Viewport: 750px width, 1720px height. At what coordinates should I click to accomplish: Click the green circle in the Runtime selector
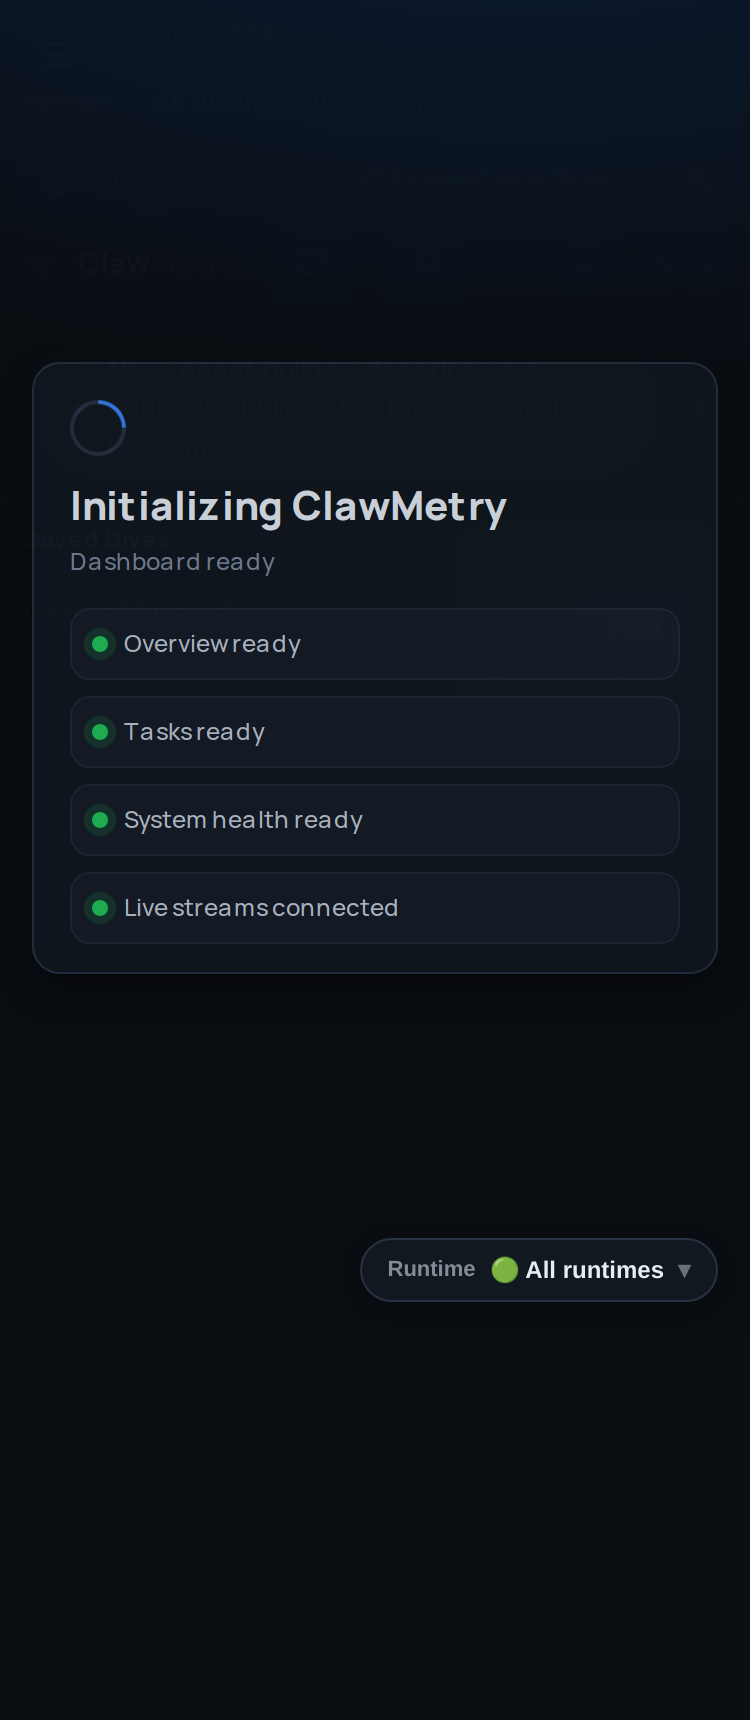coord(505,1270)
